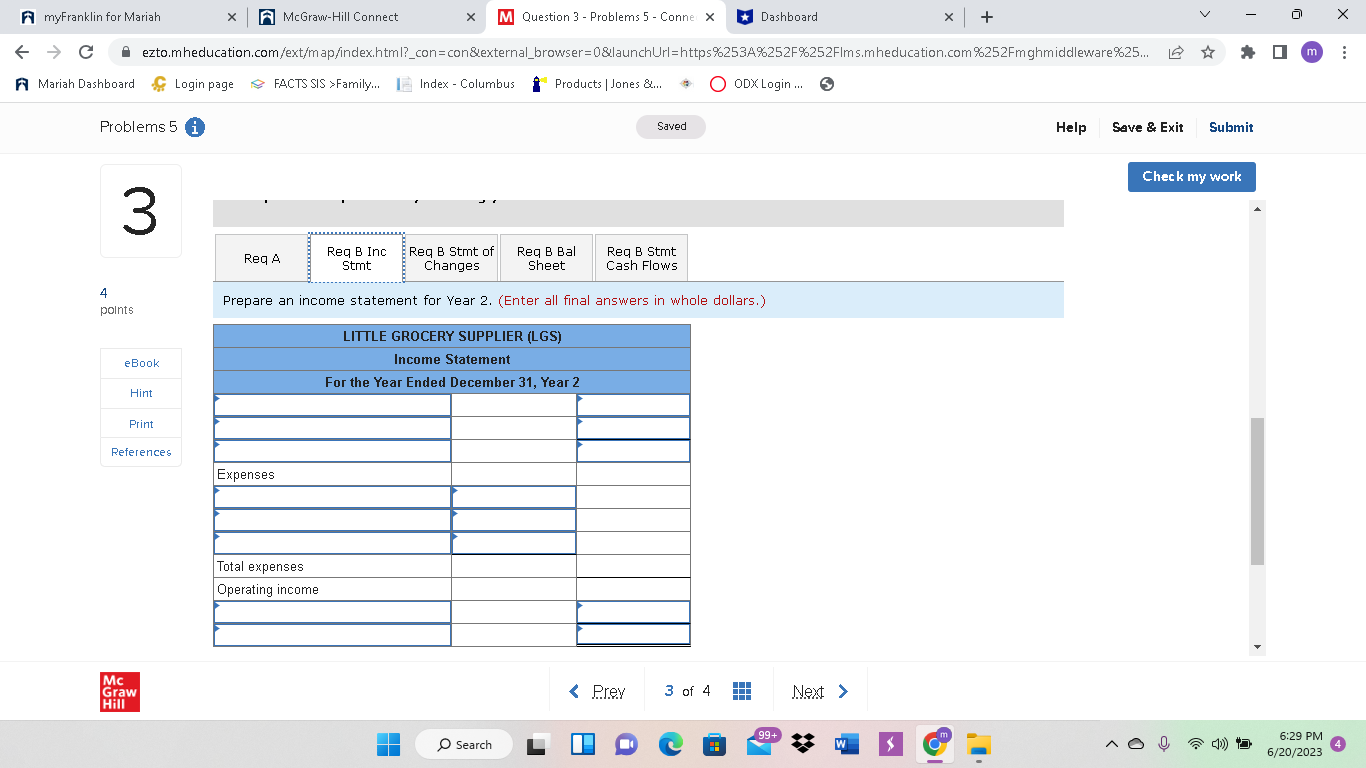
Task: Select the Req A tab
Action: pos(262,258)
